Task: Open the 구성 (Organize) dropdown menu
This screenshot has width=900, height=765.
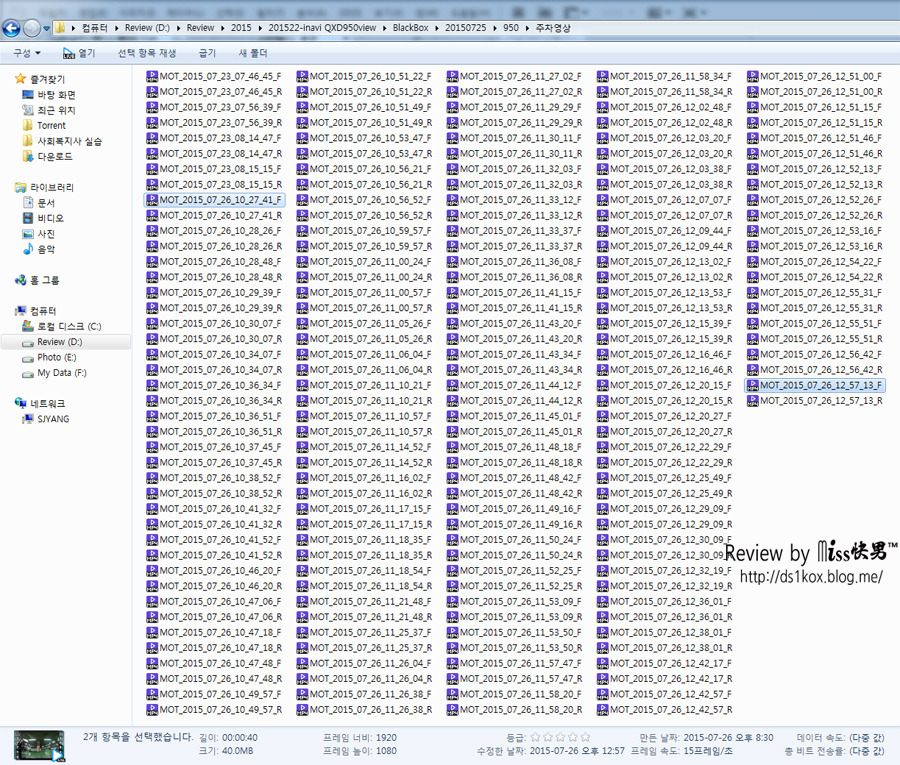Action: 26,53
